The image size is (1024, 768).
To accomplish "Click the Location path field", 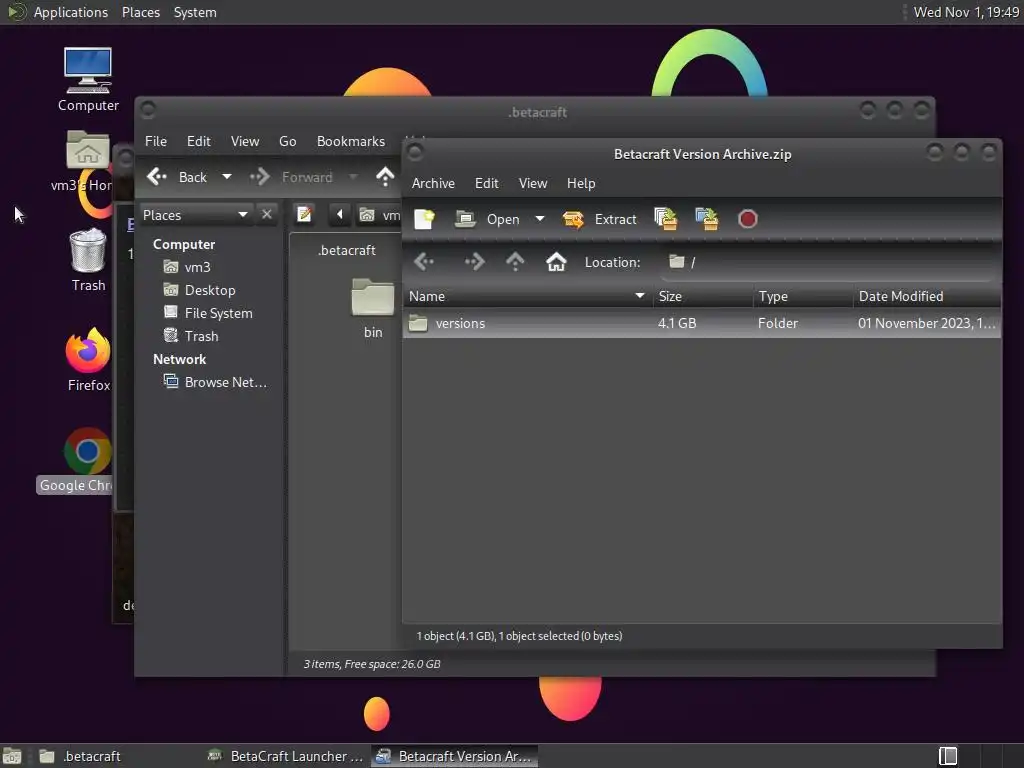I will click(x=826, y=262).
